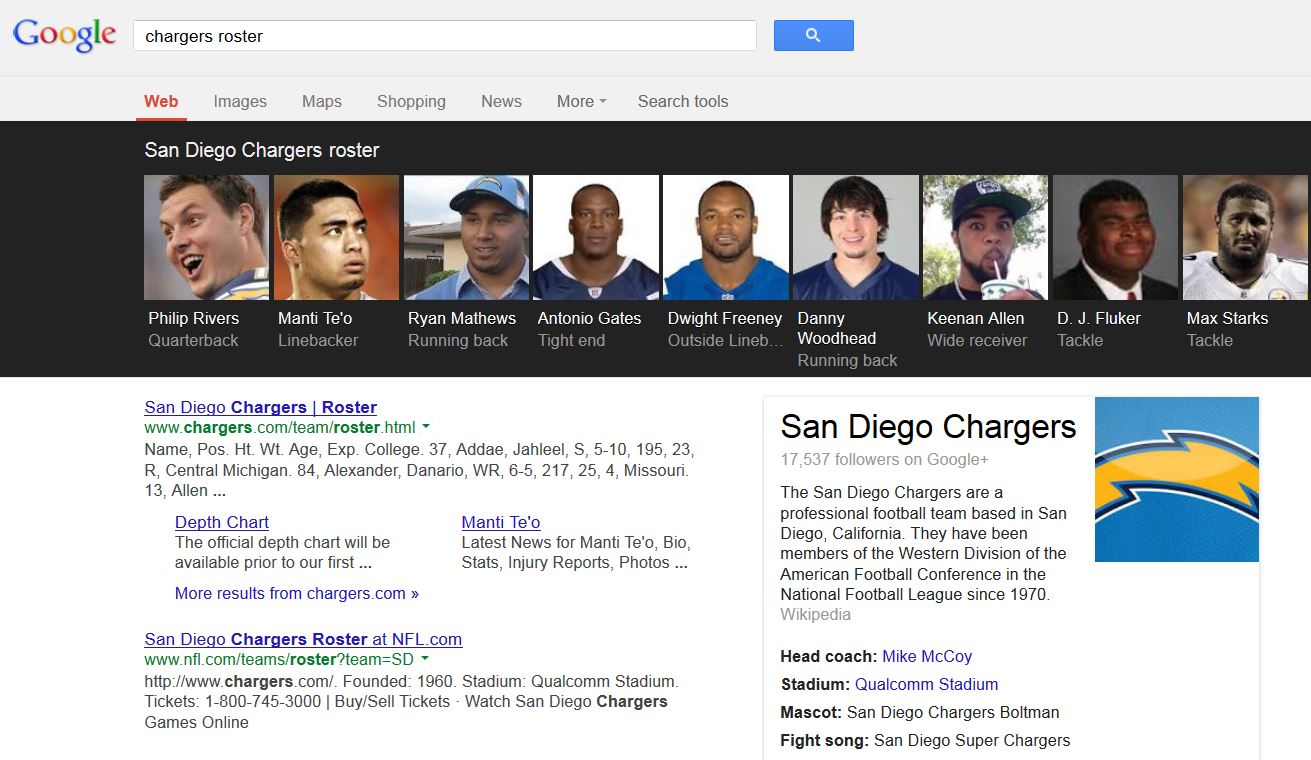Click the San Diego Chargers panel title
The width and height of the screenshot is (1311, 760).
928,427
